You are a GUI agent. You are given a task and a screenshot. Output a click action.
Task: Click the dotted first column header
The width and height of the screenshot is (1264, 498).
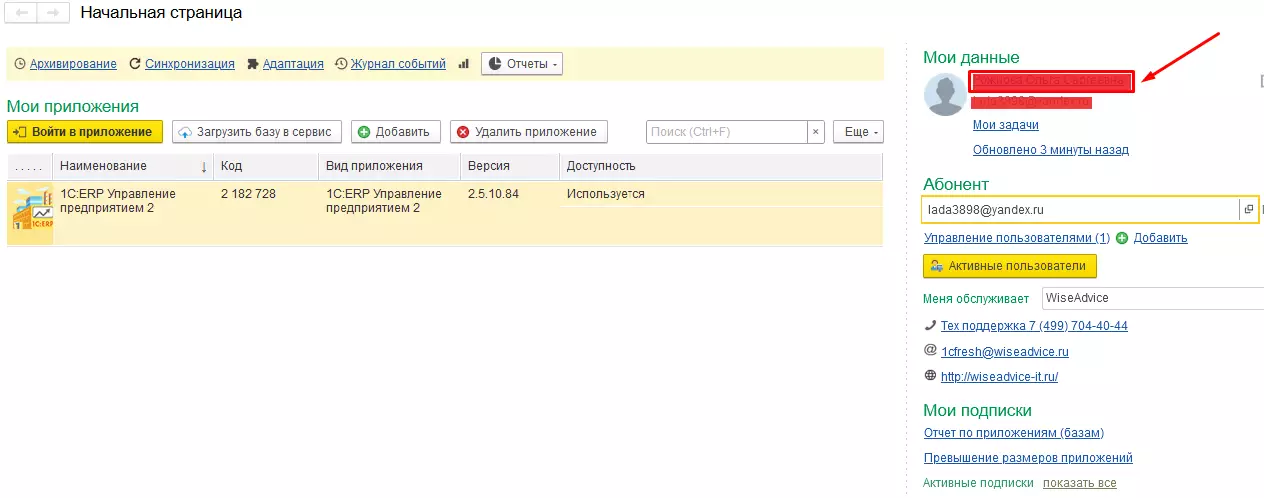pyautogui.click(x=30, y=166)
